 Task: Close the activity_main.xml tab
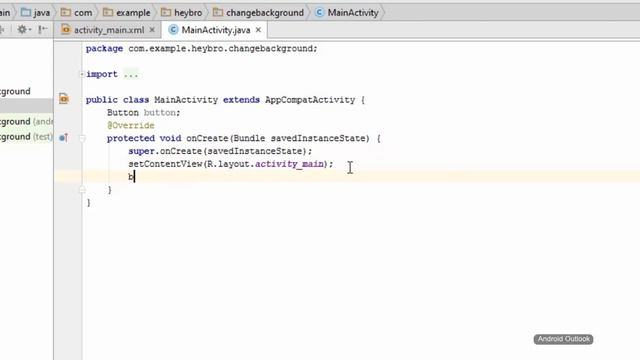[152, 30]
